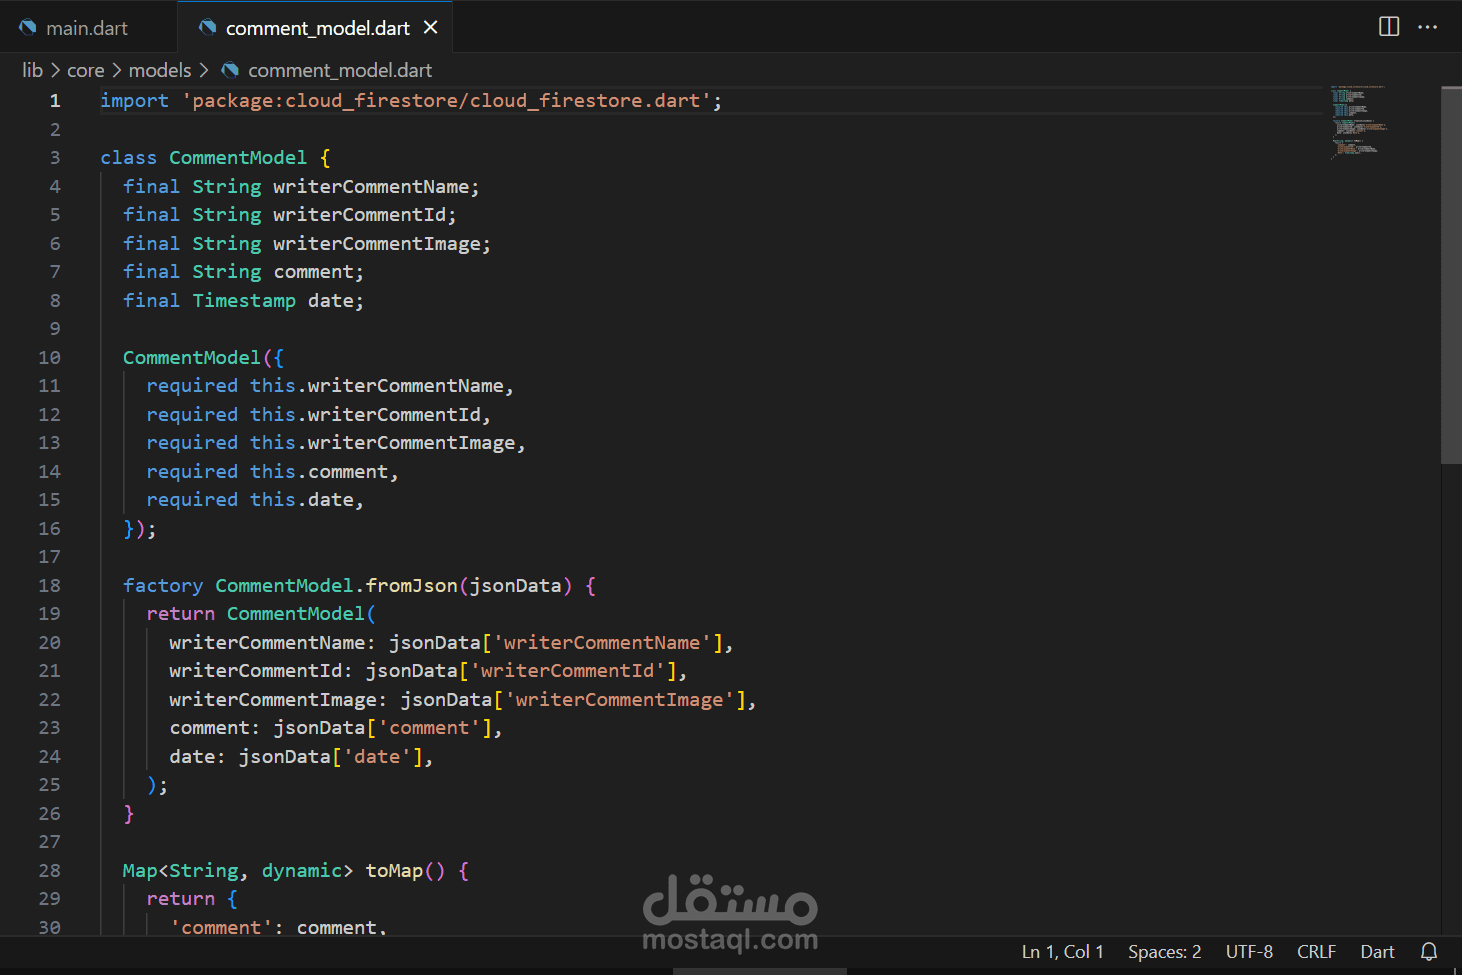Click jsonData['comment'] on line 23
This screenshot has height=975, width=1462.
point(382,728)
